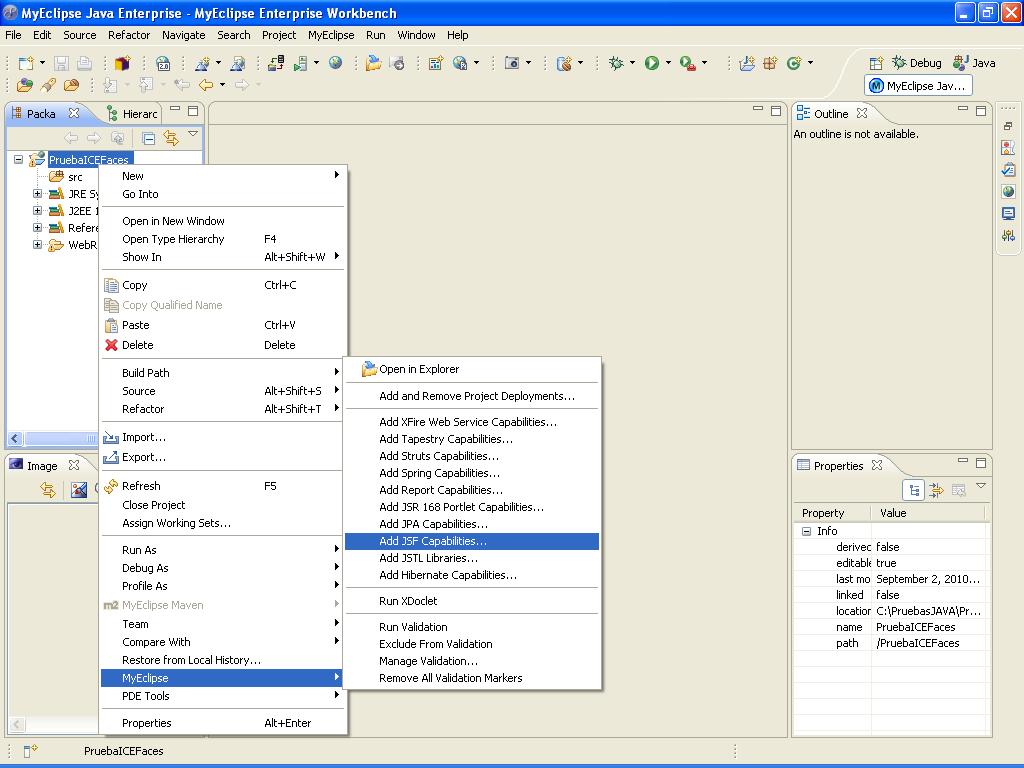The height and width of the screenshot is (768, 1024).
Task: Click the Print toolbar icon
Action: coord(84,63)
